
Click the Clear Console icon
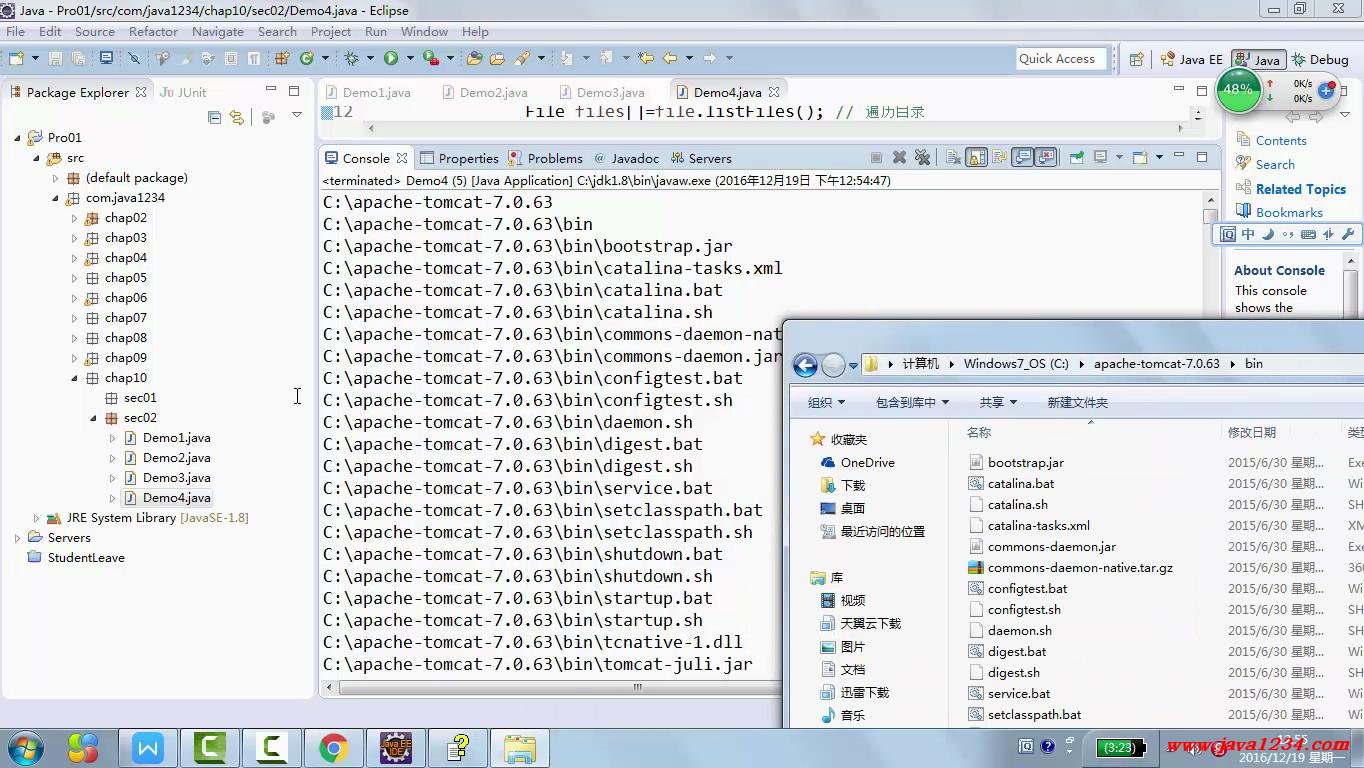pyautogui.click(x=954, y=157)
